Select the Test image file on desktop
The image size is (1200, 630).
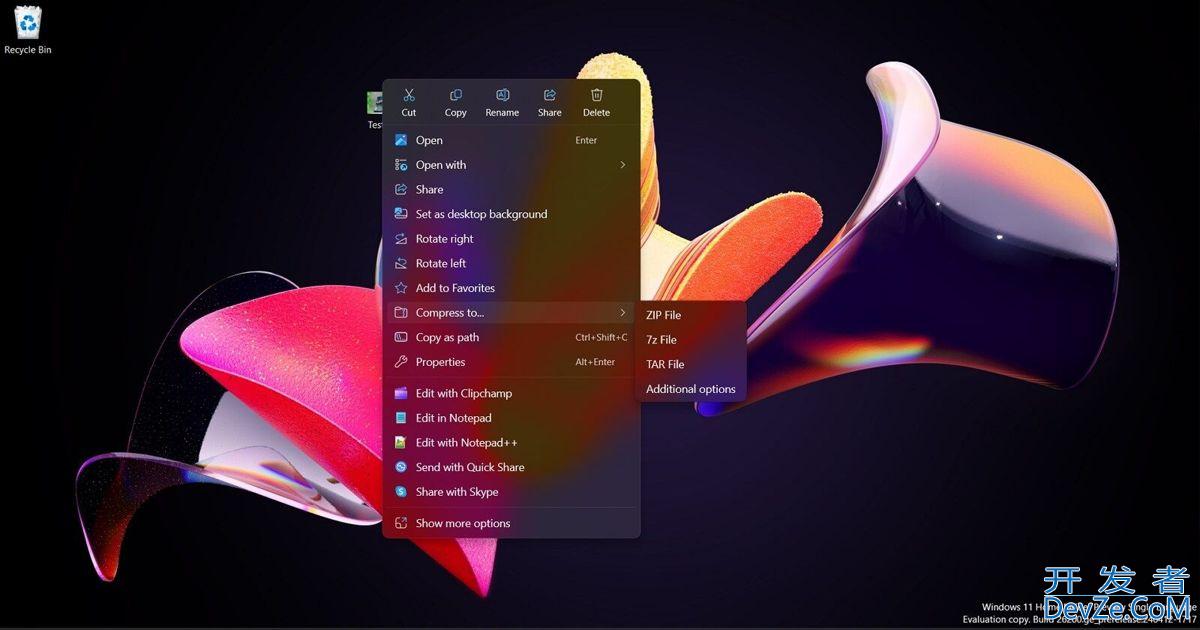tap(375, 110)
